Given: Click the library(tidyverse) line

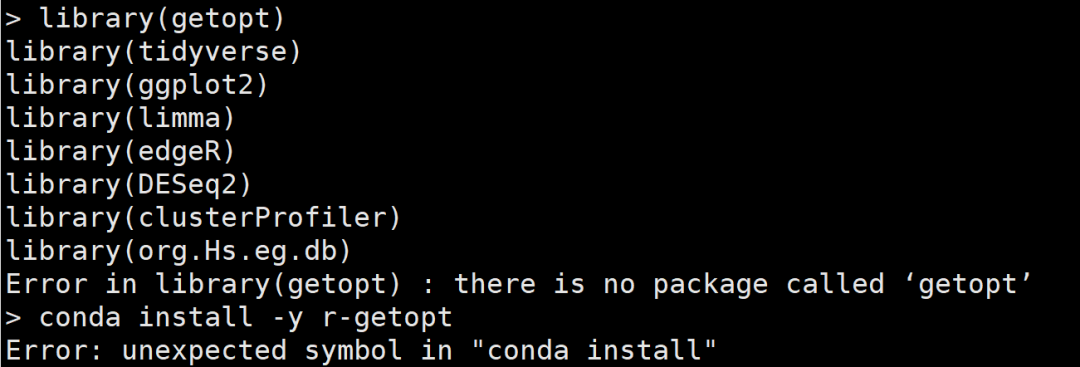Looking at the screenshot, I should tap(154, 52).
